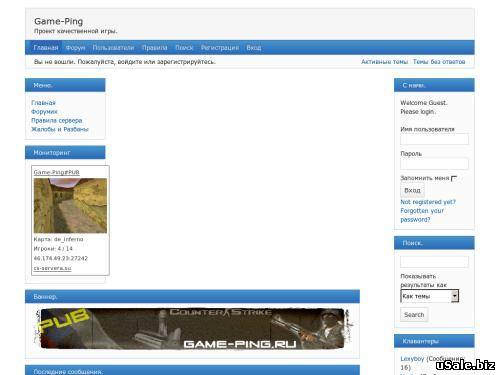
Task: Click Правила сервера in the side menu
Action: point(57,120)
